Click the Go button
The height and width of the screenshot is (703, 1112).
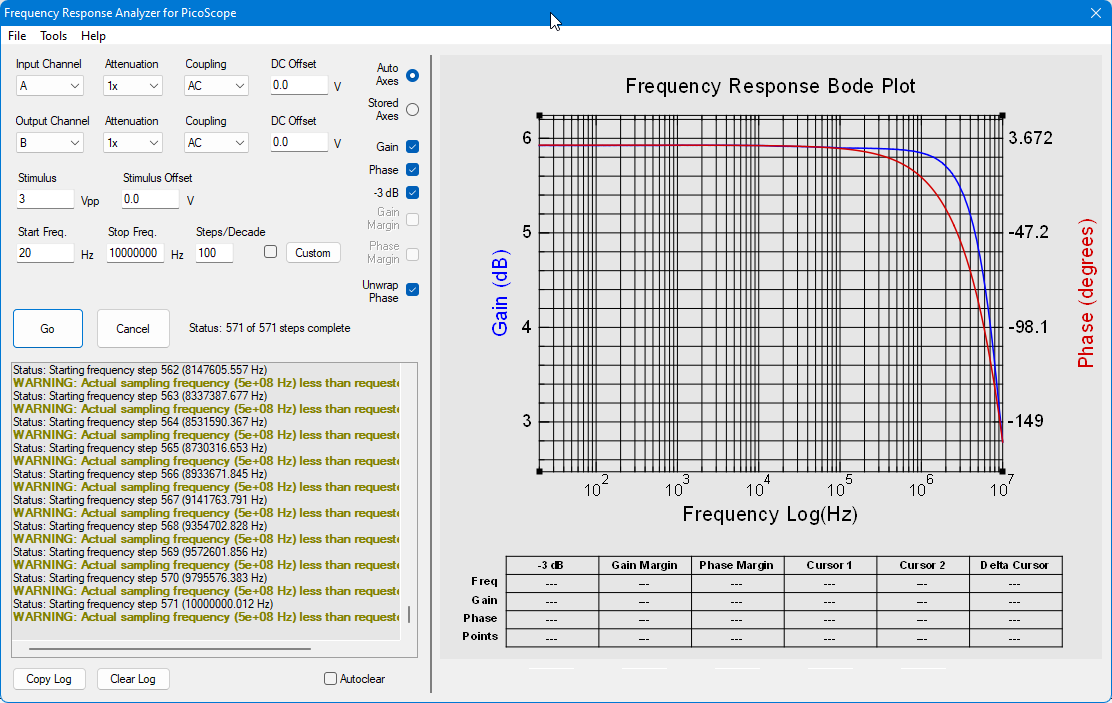(48, 328)
